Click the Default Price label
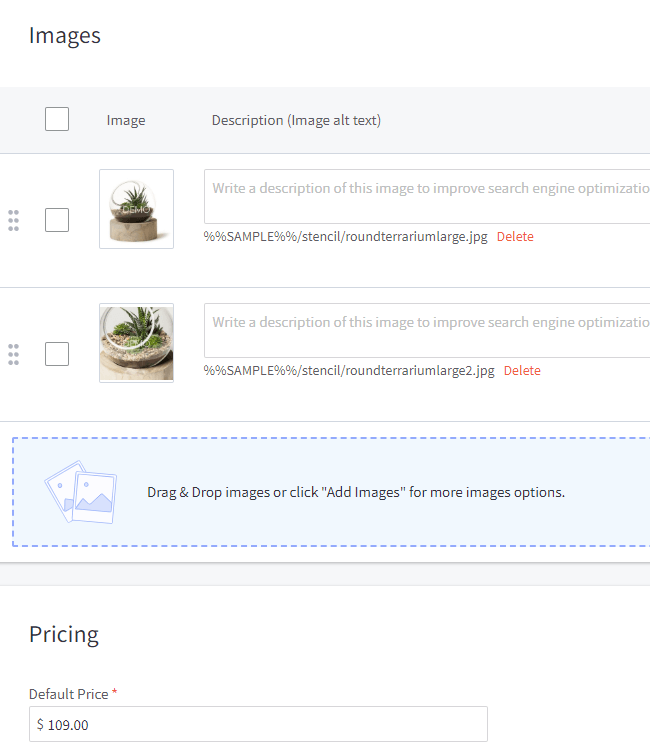Viewport: 650px width, 754px height. (68, 694)
